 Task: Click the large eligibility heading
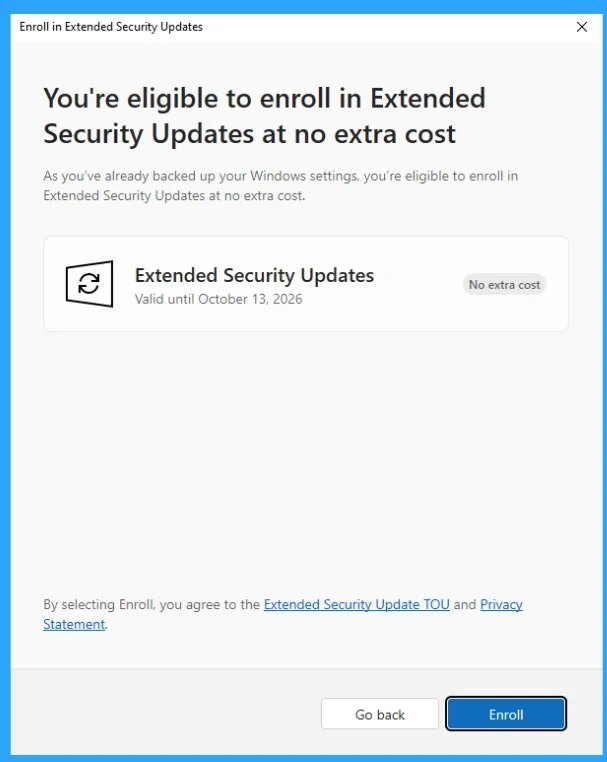coord(264,99)
